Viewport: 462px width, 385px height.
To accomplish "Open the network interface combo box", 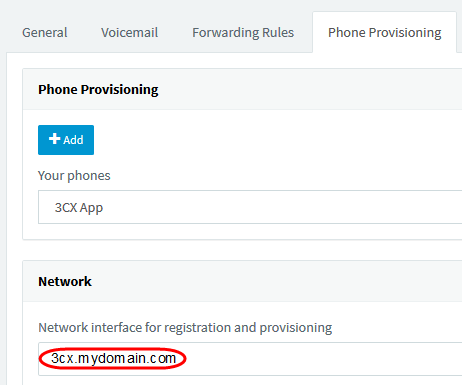I will click(250, 359).
